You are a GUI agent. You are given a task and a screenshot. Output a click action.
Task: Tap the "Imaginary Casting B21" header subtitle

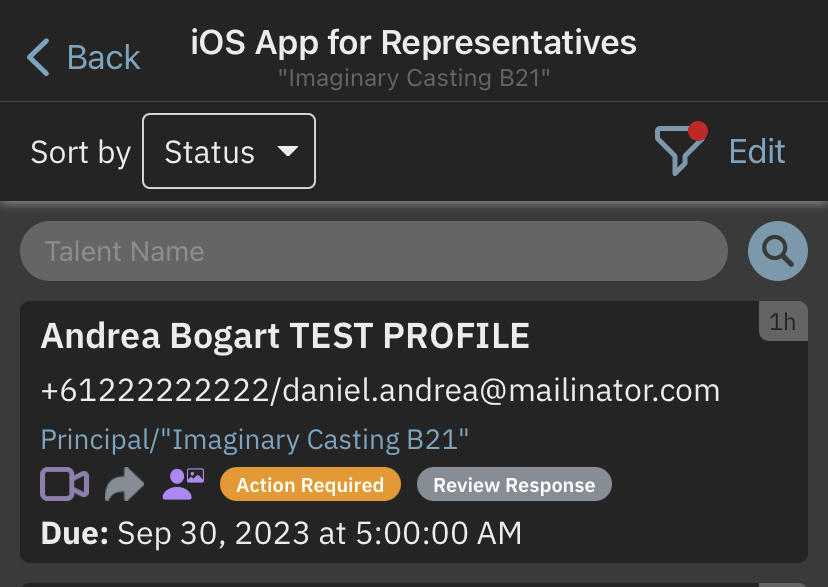coord(413,77)
